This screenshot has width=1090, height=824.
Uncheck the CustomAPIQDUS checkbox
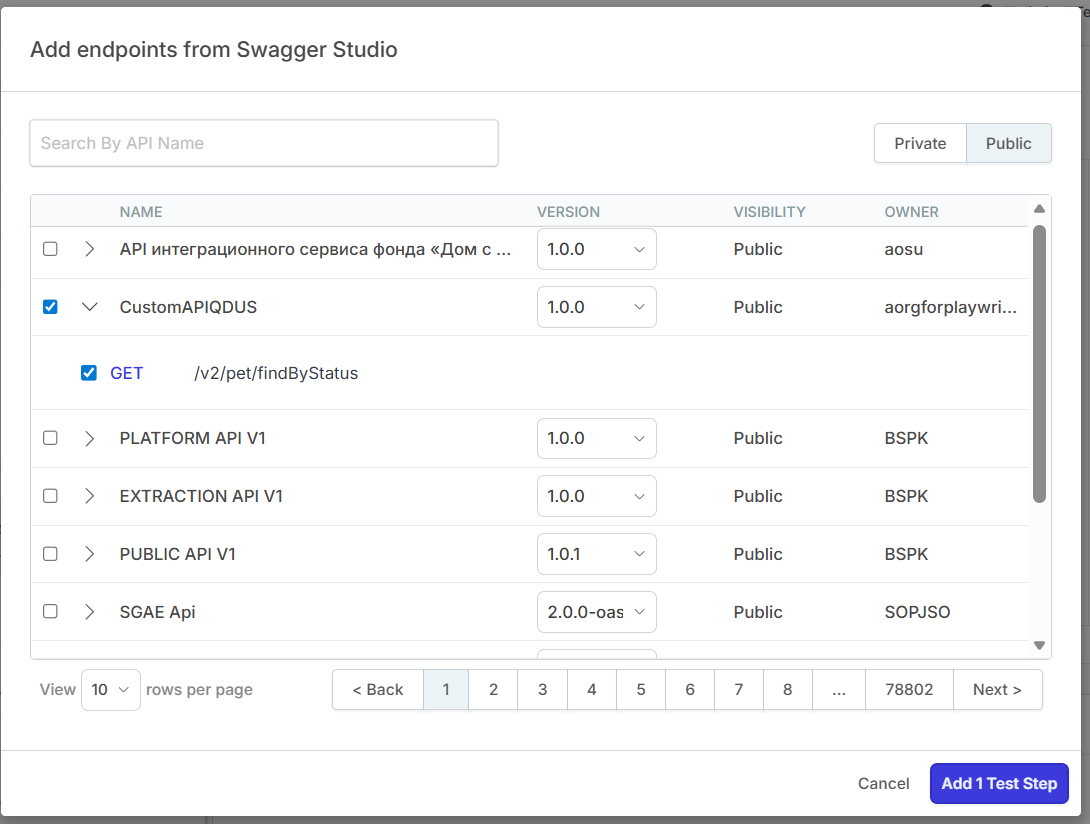(x=50, y=307)
